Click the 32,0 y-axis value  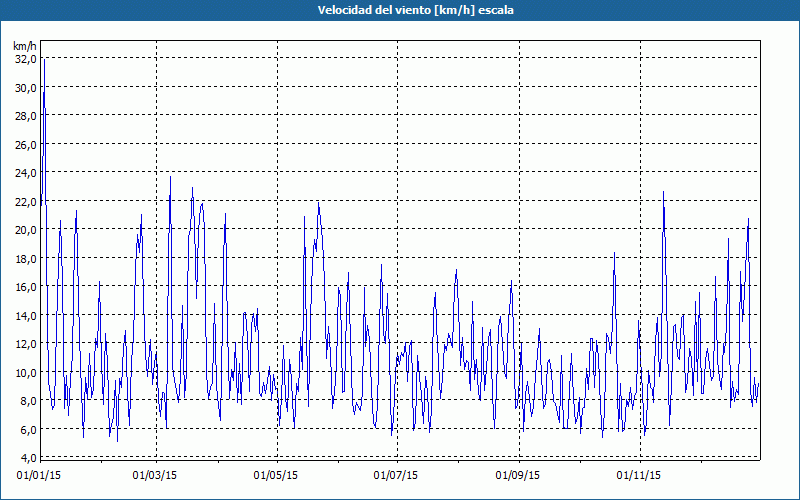[x=26, y=59]
